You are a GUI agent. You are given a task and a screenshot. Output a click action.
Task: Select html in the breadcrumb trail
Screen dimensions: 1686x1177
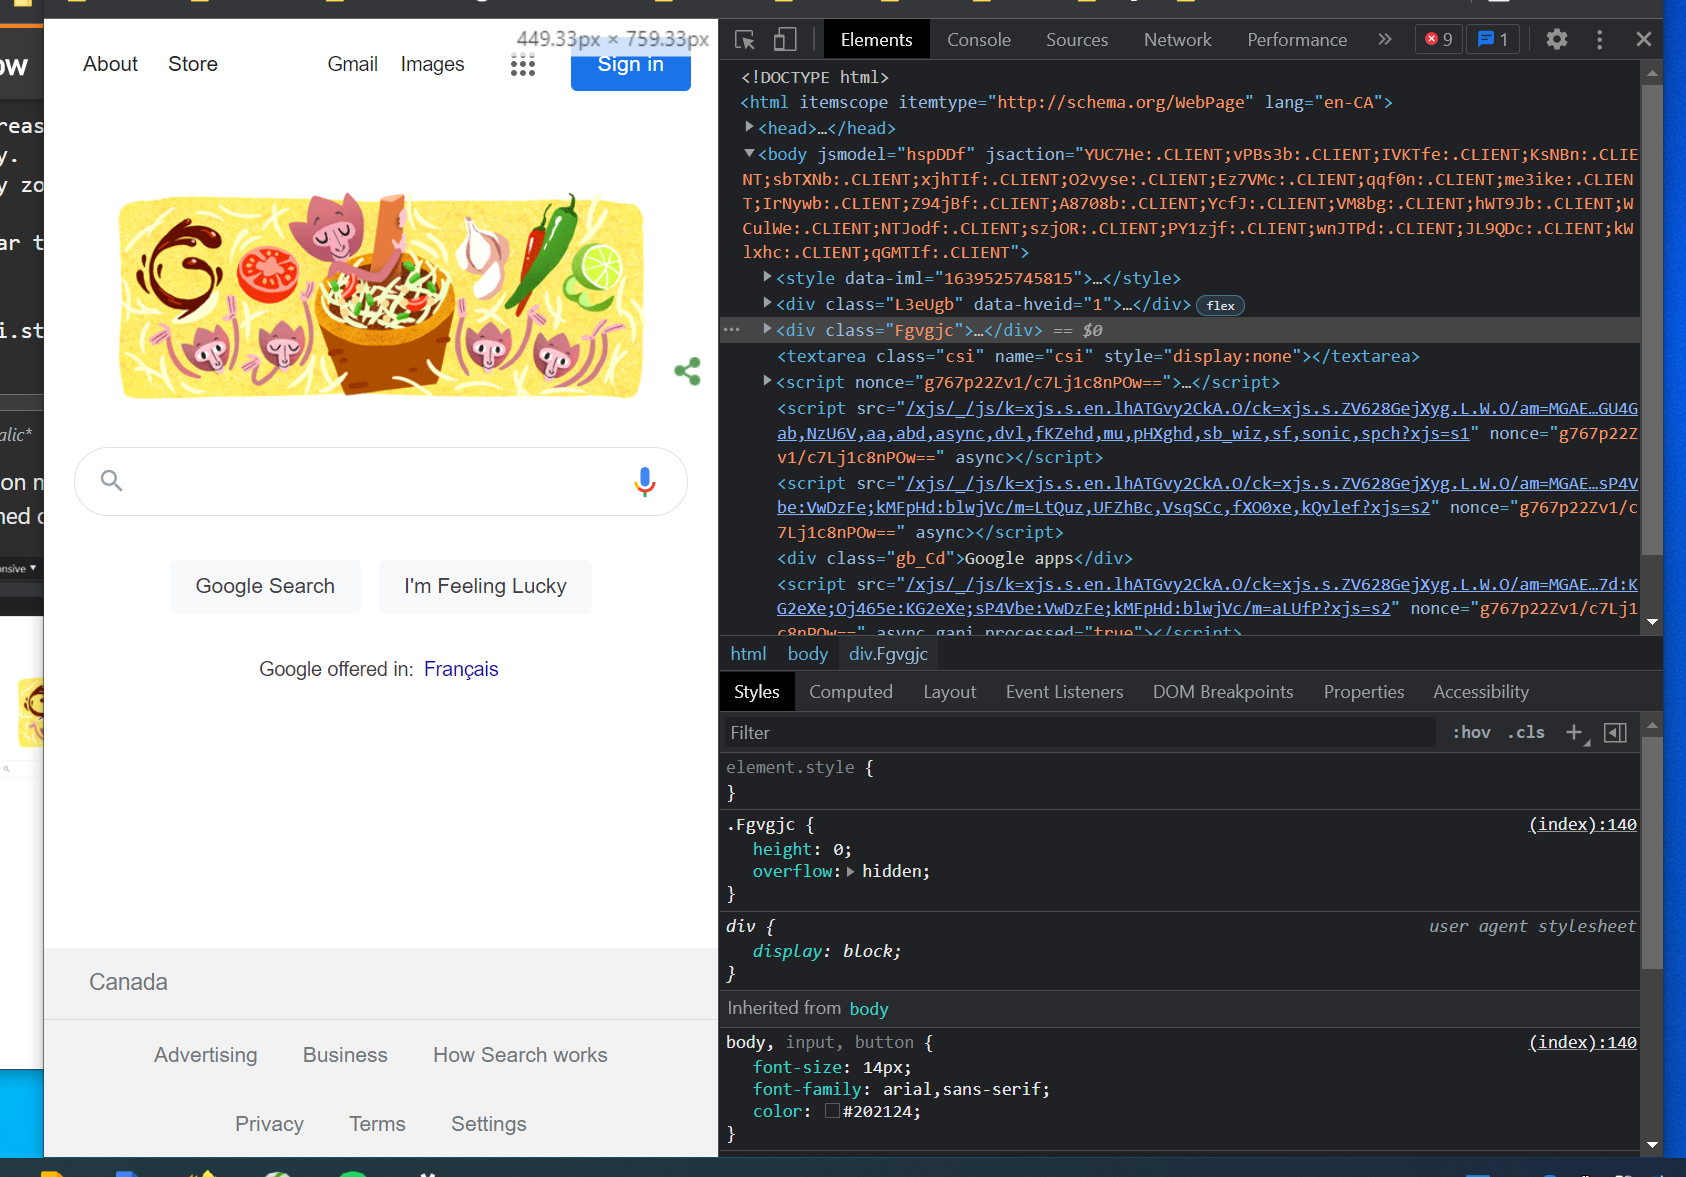(748, 654)
